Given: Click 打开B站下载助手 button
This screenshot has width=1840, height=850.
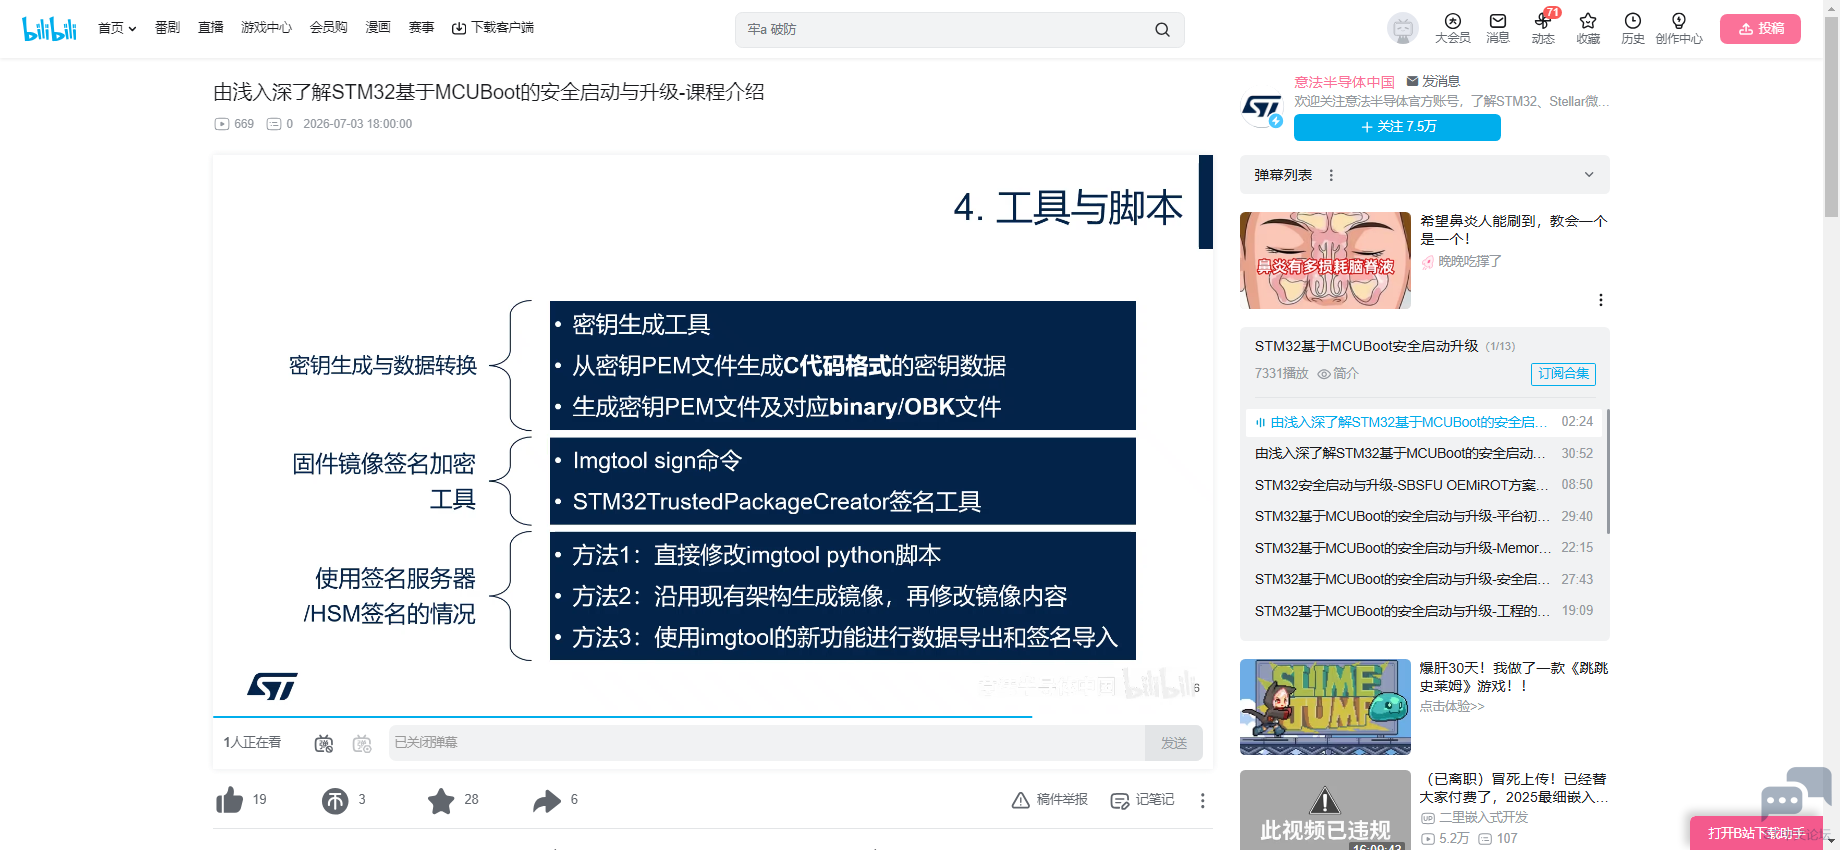Looking at the screenshot, I should pos(1758,833).
